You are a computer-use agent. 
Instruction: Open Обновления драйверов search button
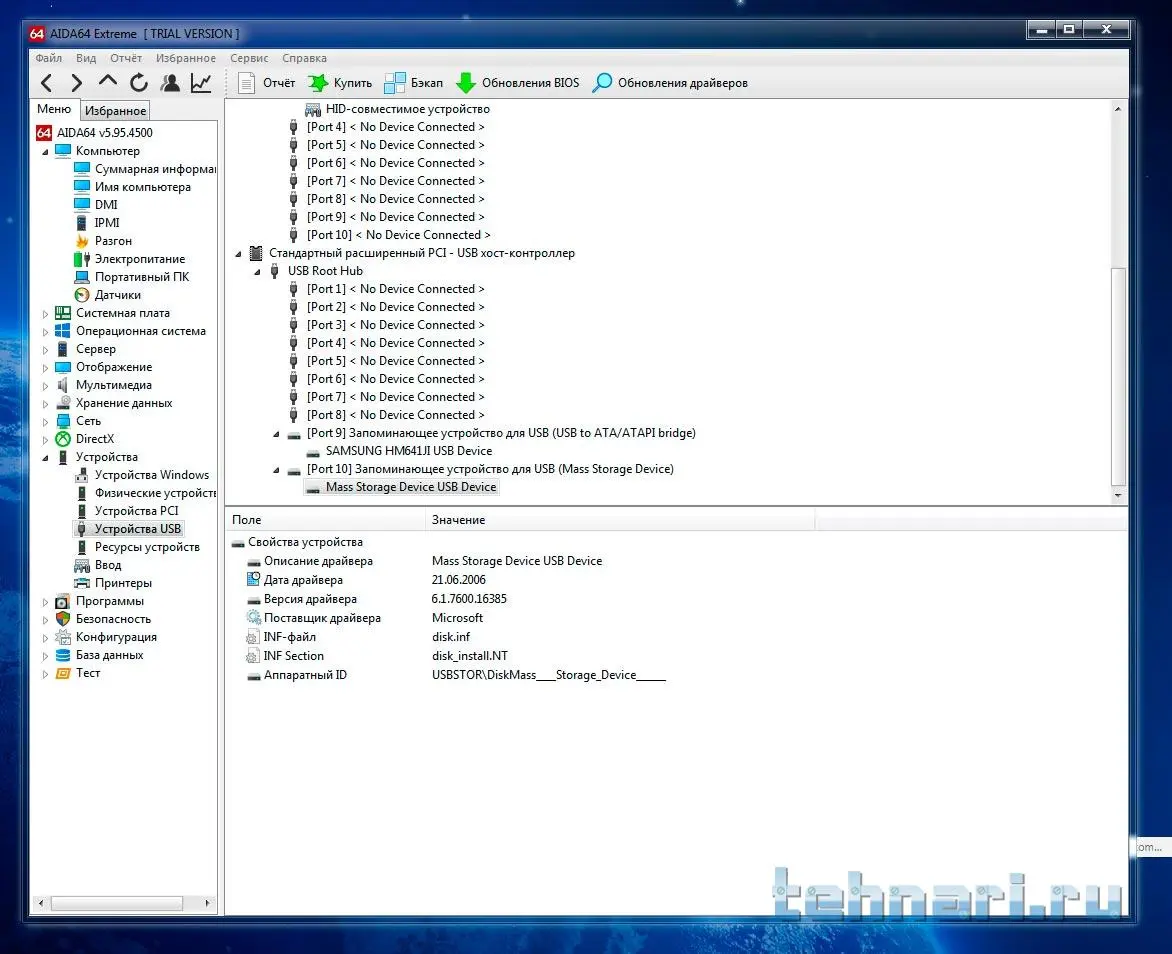pyautogui.click(x=670, y=83)
